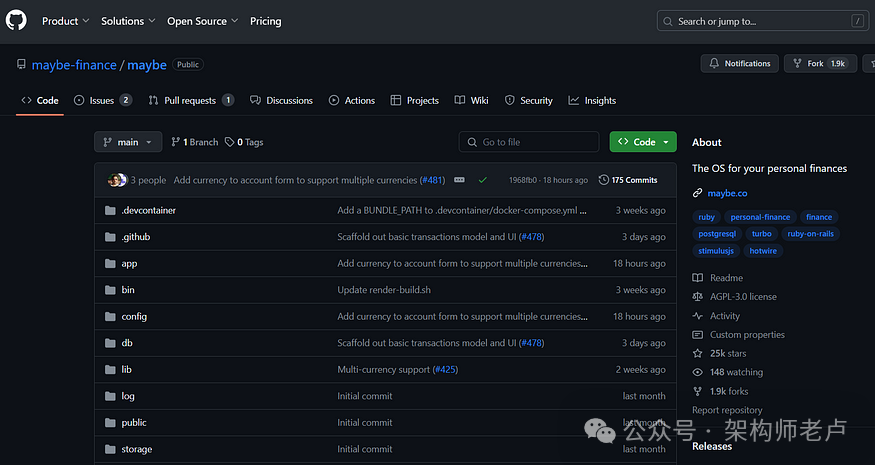The image size is (875, 465).
Task: Switch to the Pull requests tab
Action: pos(190,101)
